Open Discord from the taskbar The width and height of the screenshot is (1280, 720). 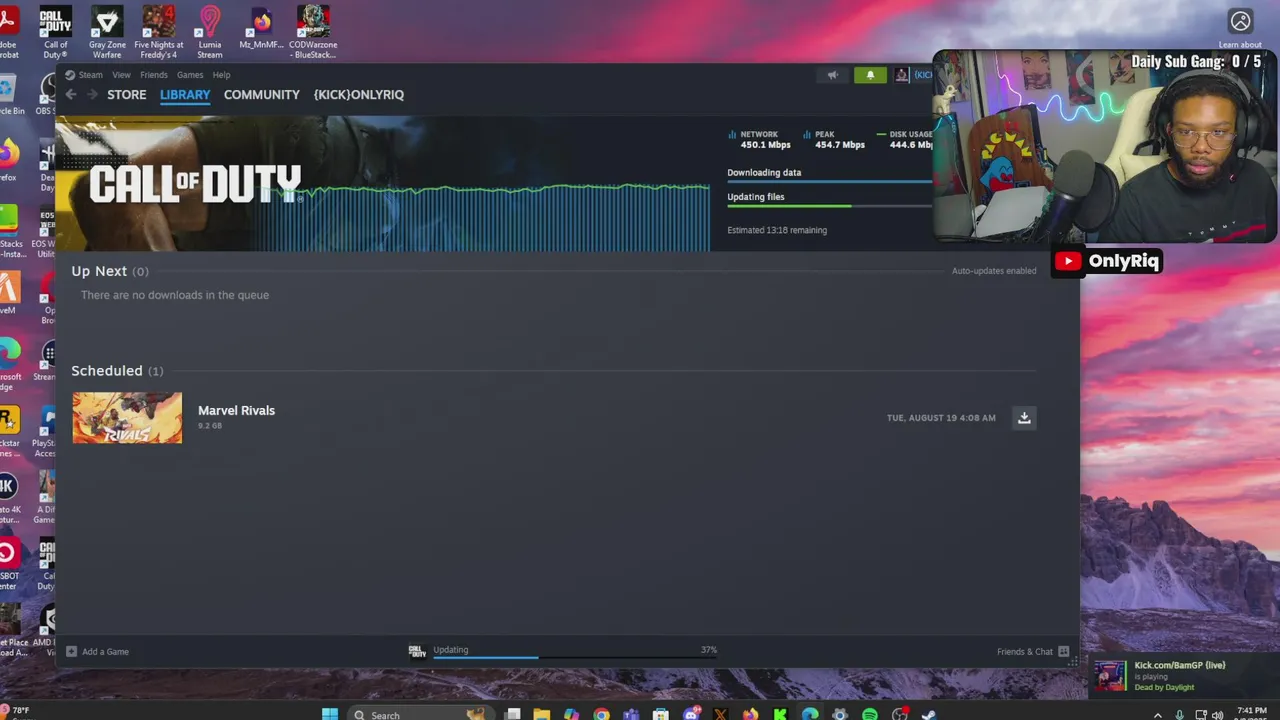click(x=691, y=714)
